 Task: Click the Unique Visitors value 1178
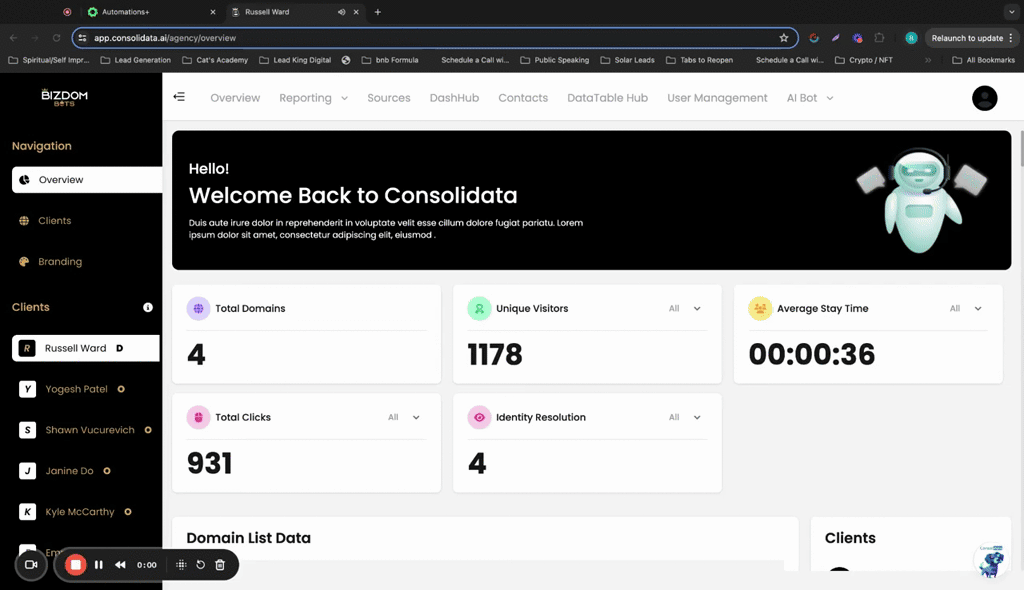click(x=495, y=354)
